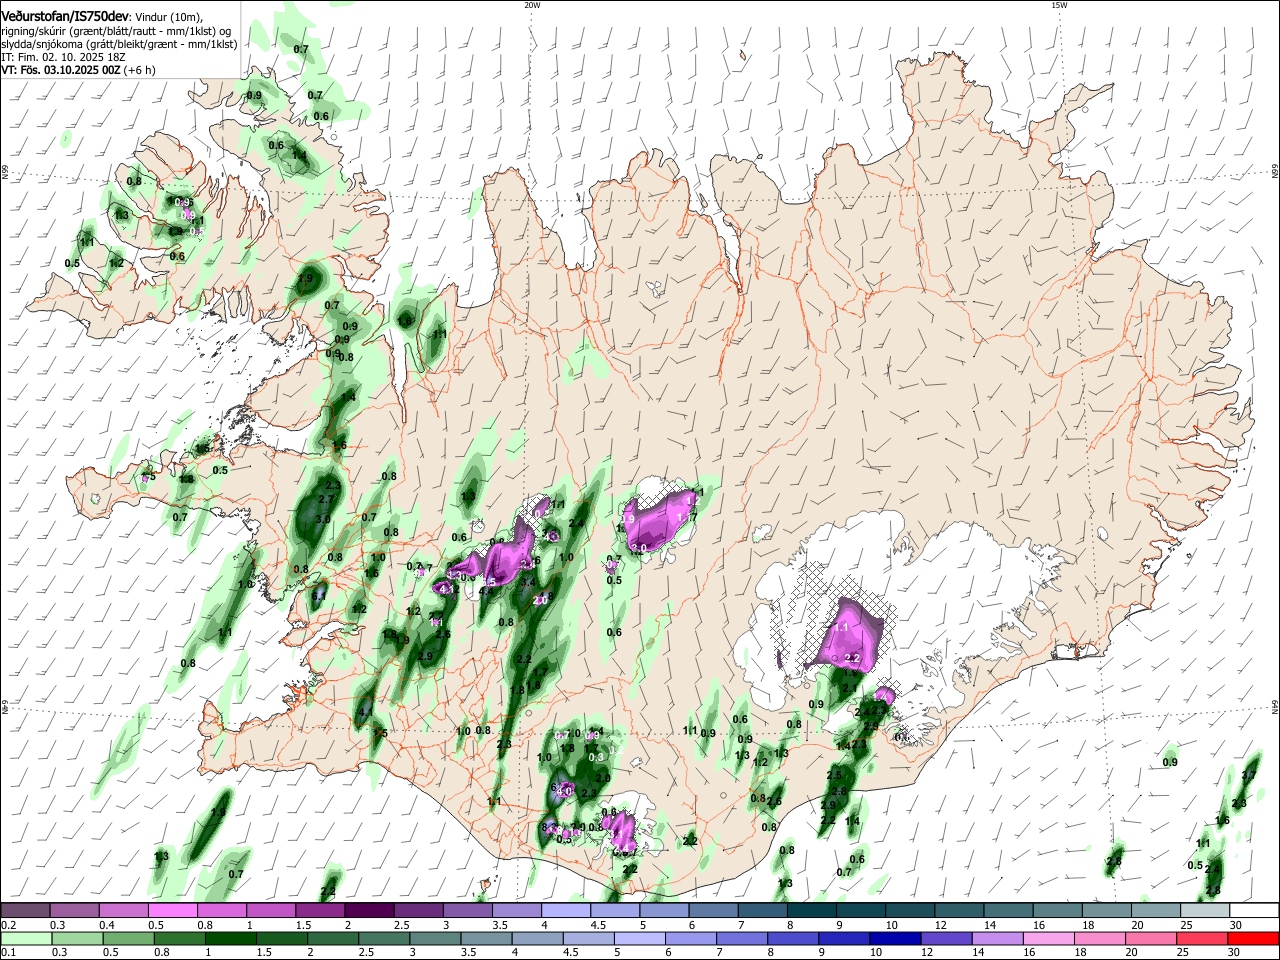The width and height of the screenshot is (1280, 960).
Task: Pick the red-pink rain swatch between 25 and 30
Action: coord(1202,939)
